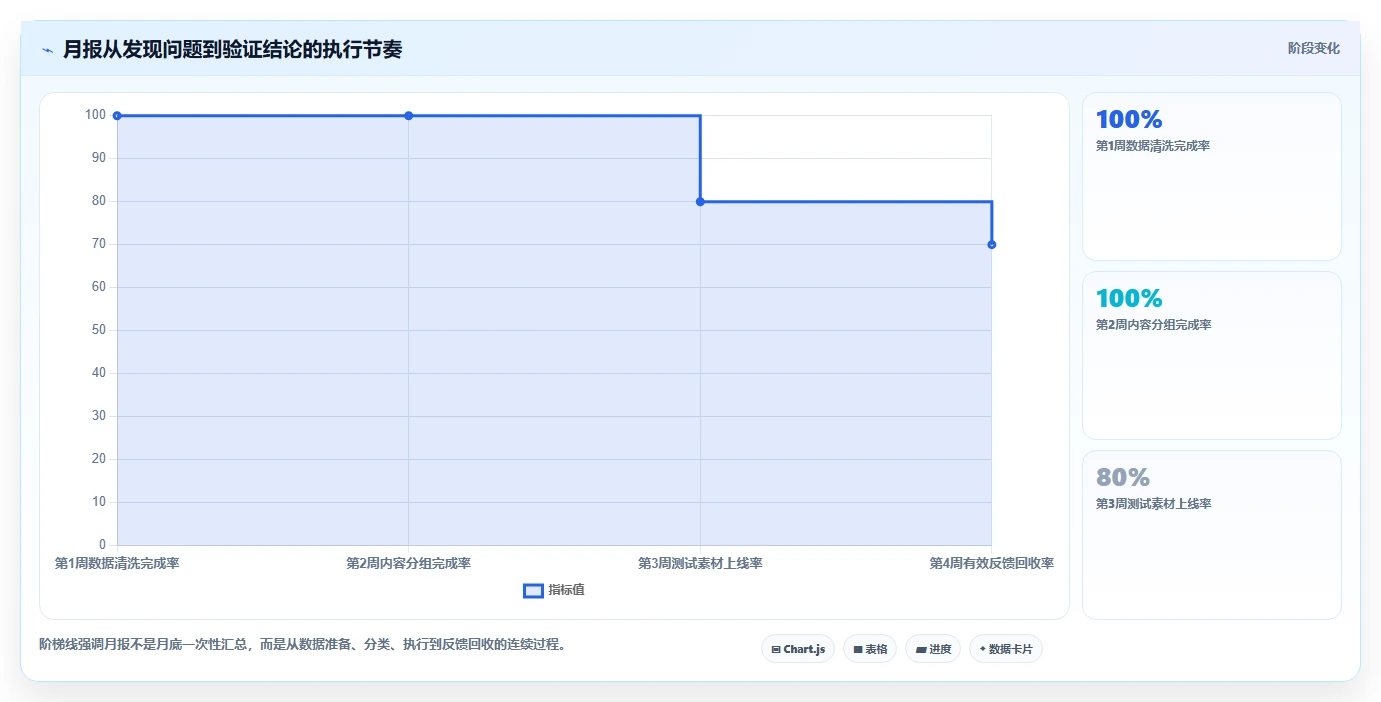Click the 指标值 legend label
Viewport: 1381px width, 702px height.
point(566,591)
